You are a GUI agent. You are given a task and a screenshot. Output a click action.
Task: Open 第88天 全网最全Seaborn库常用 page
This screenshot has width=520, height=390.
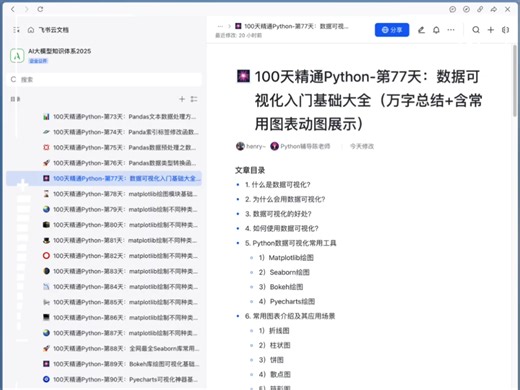pyautogui.click(x=104, y=349)
